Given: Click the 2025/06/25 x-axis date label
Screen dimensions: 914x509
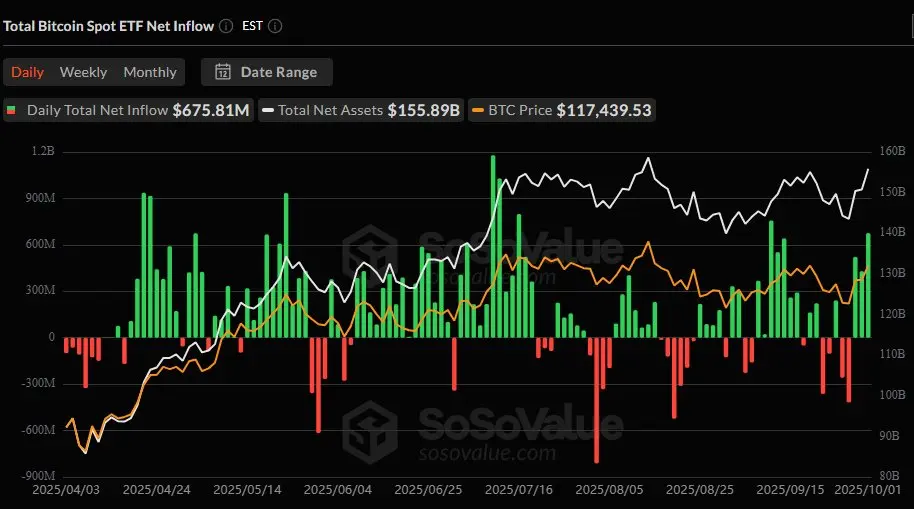Looking at the screenshot, I should click(428, 490).
